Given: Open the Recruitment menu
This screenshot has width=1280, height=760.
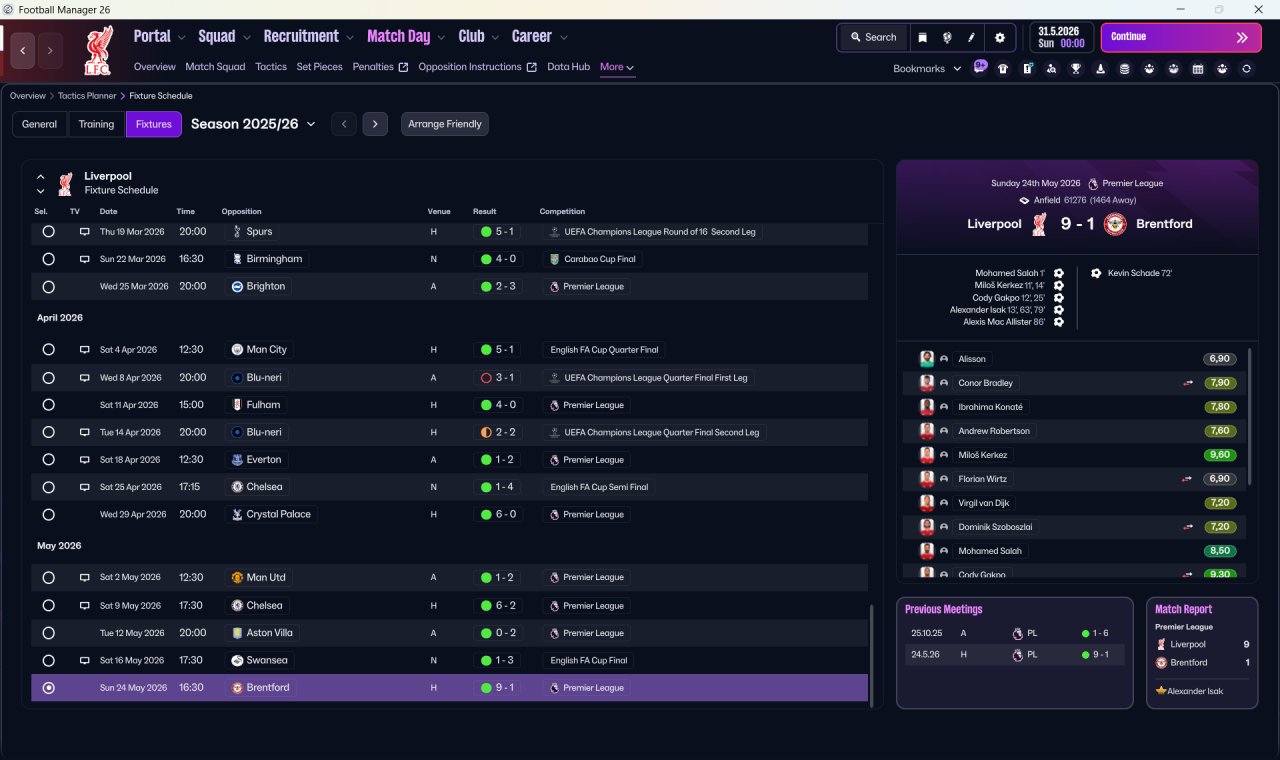Looking at the screenshot, I should pos(308,37).
